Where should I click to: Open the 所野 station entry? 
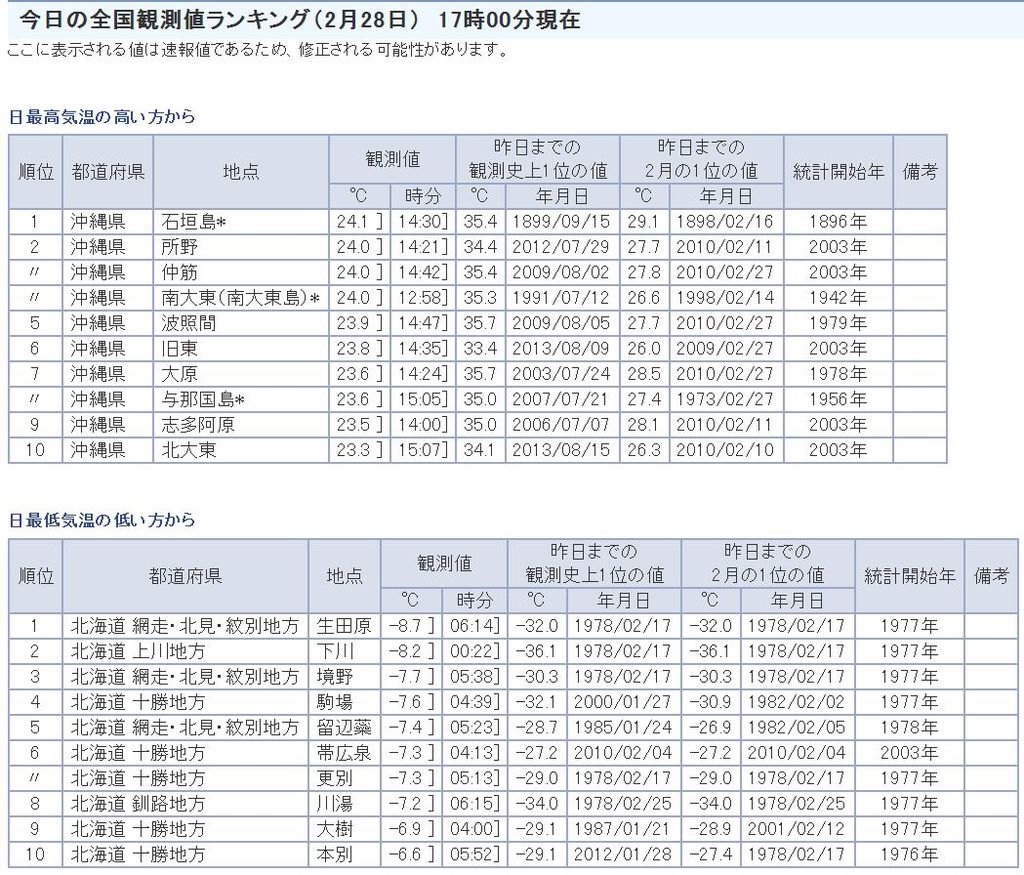click(x=179, y=247)
